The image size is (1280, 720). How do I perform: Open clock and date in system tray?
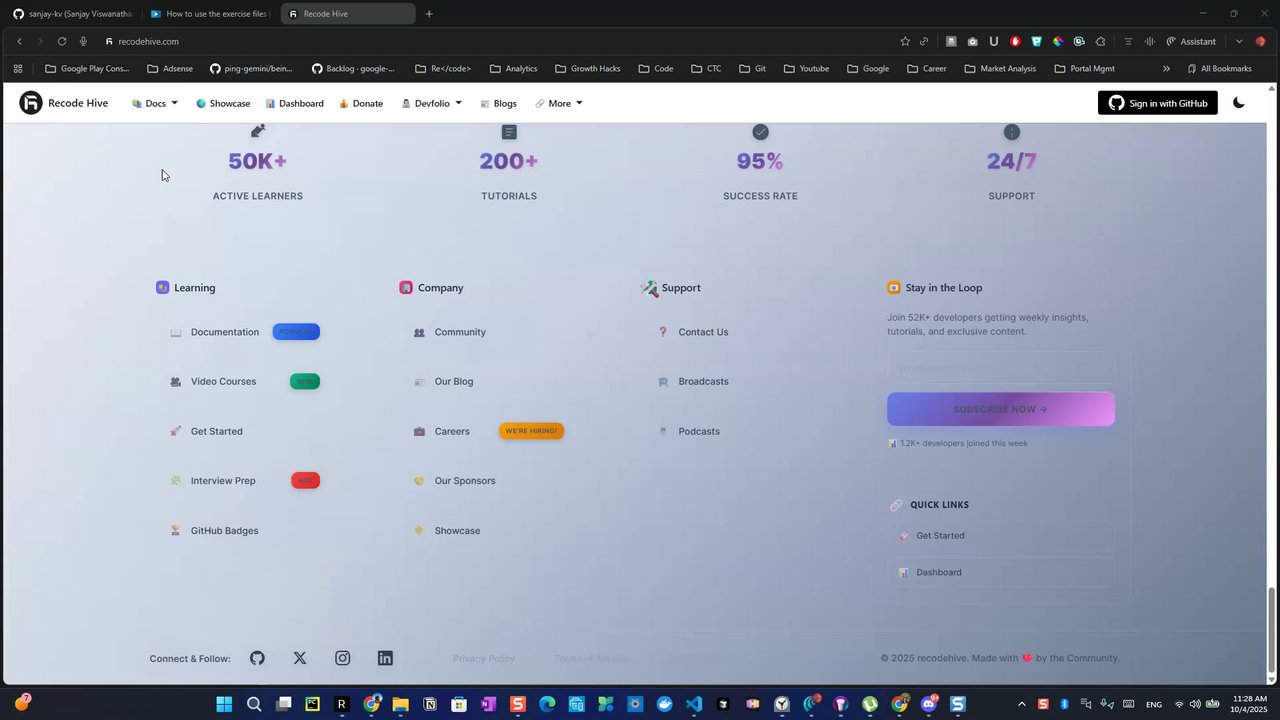(x=1249, y=704)
